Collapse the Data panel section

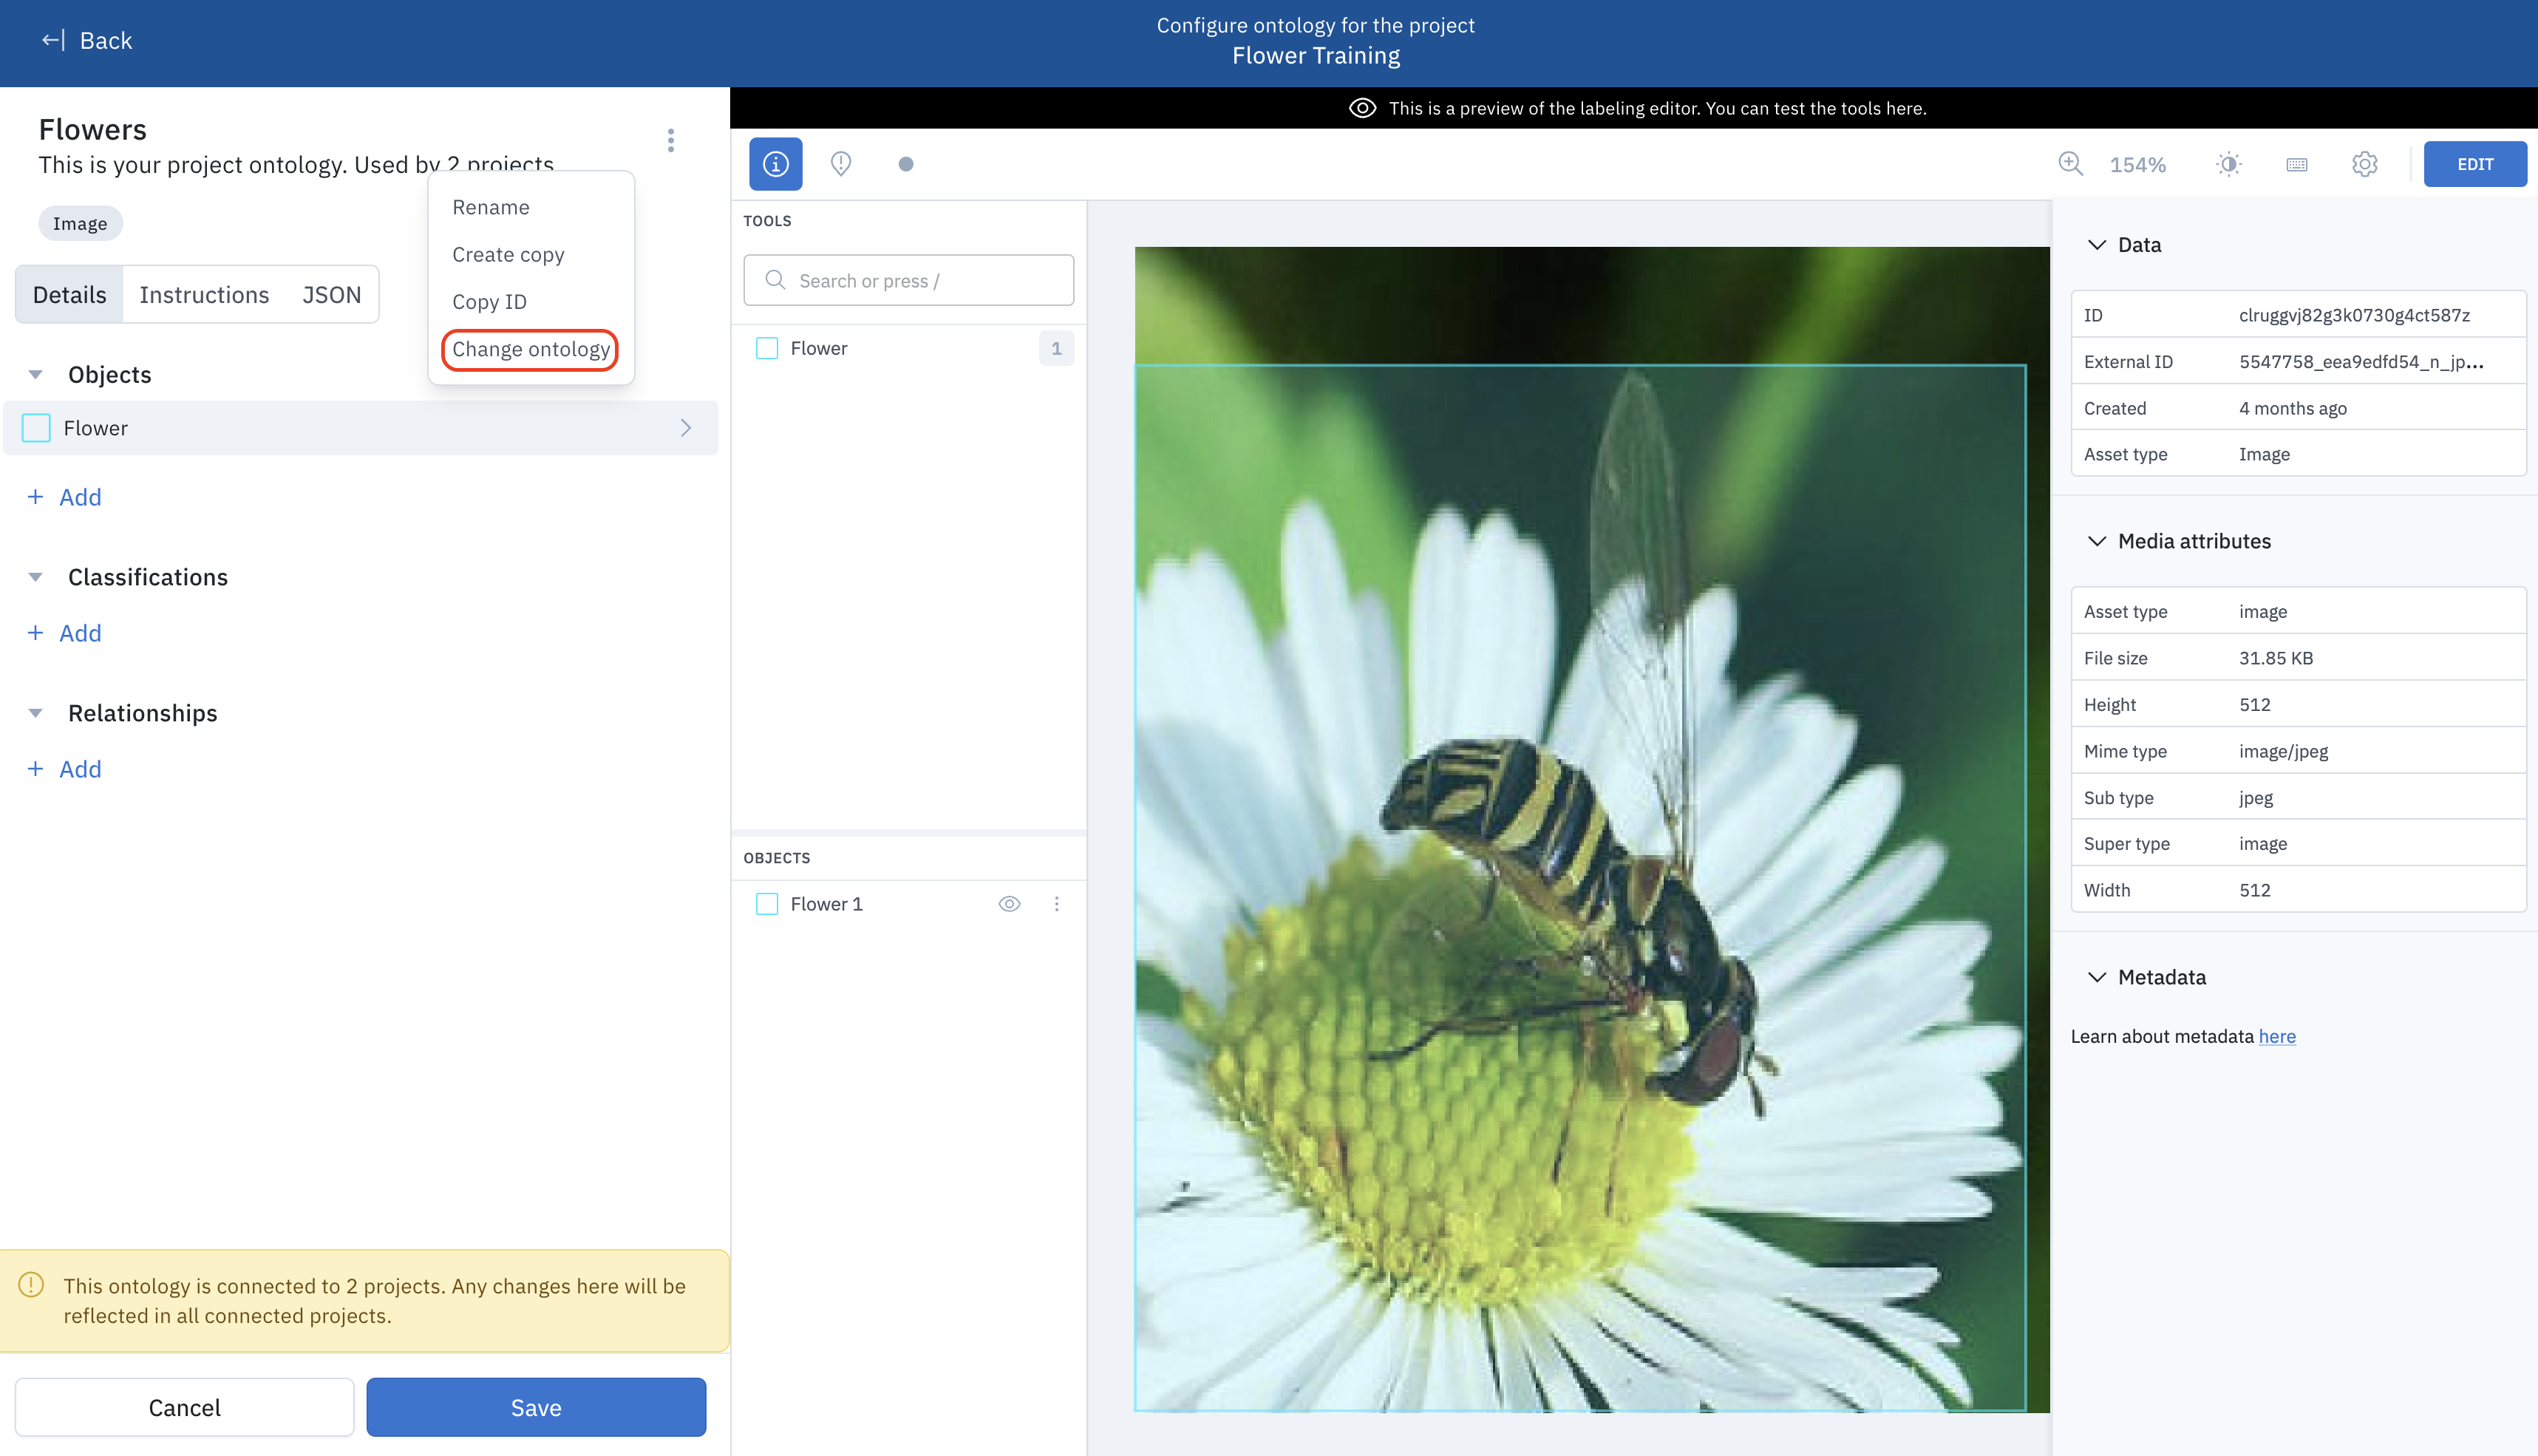coord(2097,245)
